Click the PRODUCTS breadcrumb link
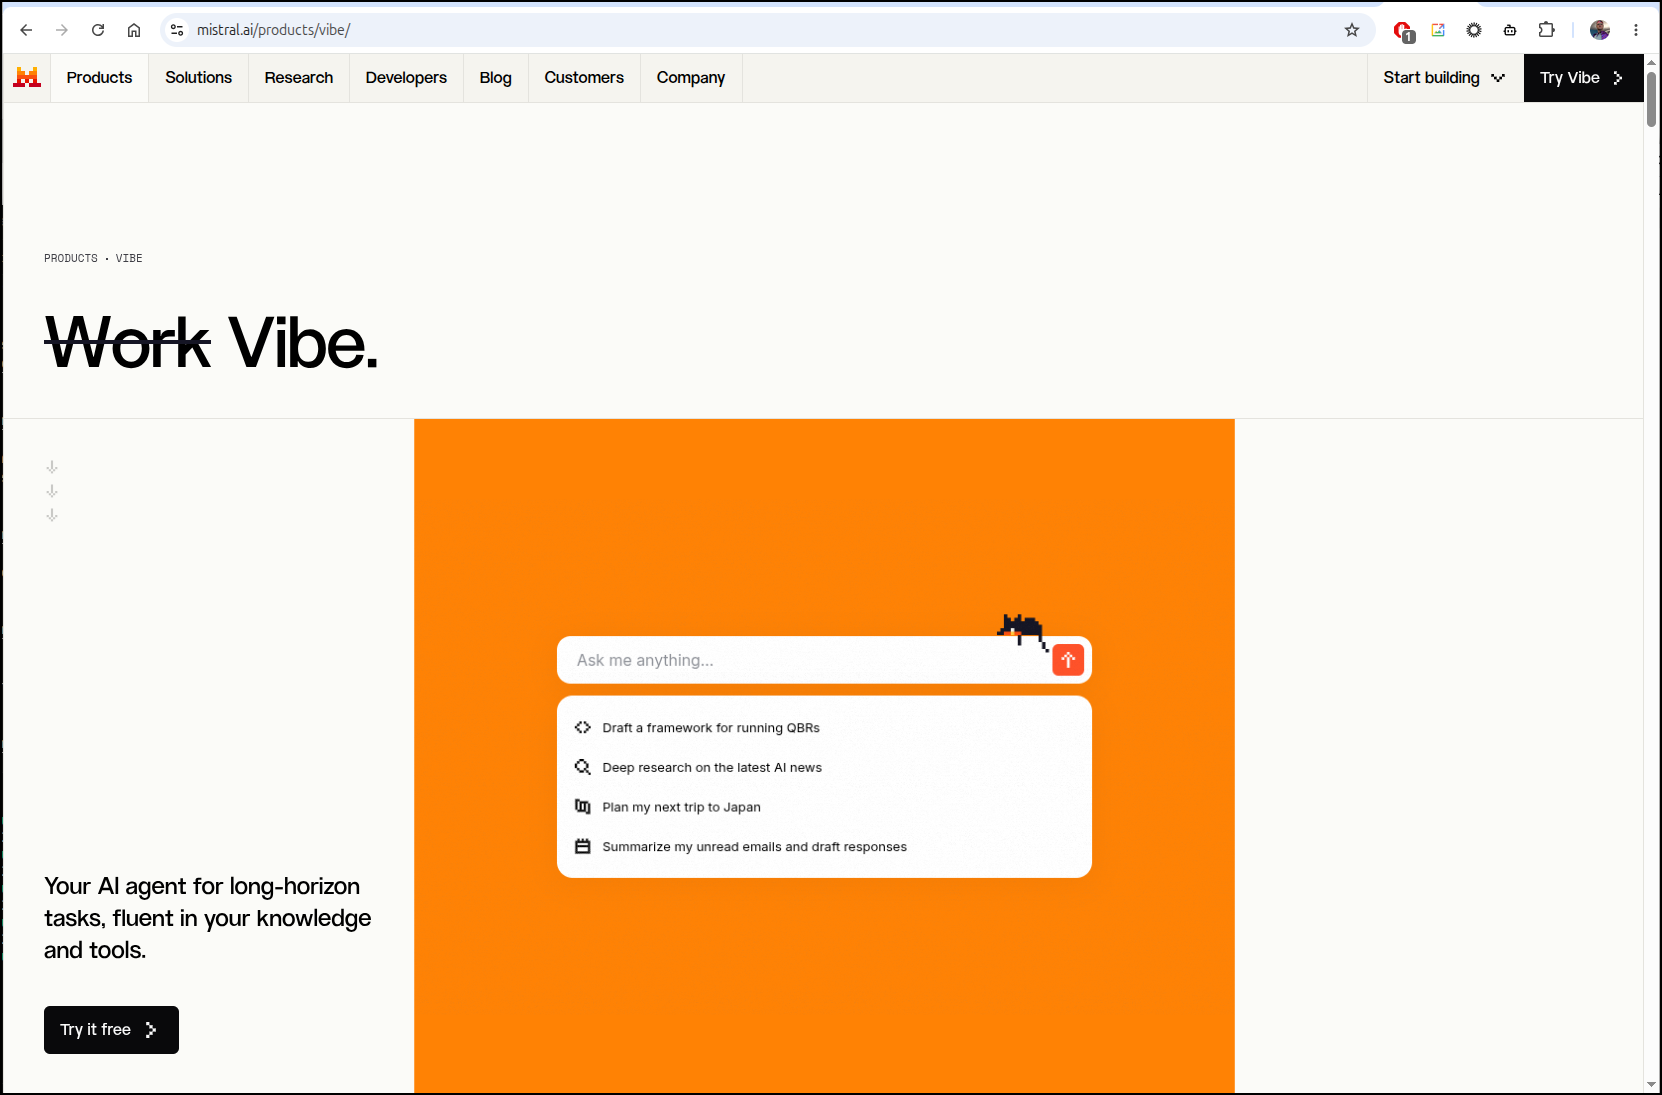 pyautogui.click(x=71, y=258)
